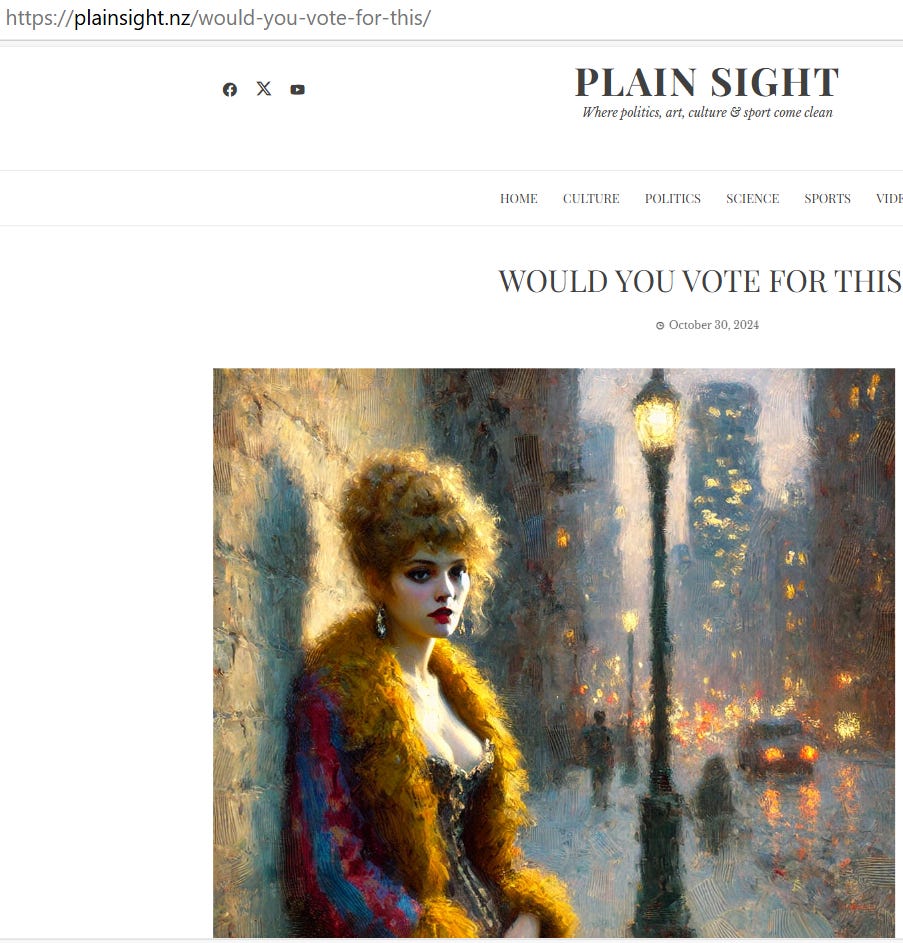The width and height of the screenshot is (903, 943).
Task: Open the Facebook social icon
Action: [x=230, y=90]
